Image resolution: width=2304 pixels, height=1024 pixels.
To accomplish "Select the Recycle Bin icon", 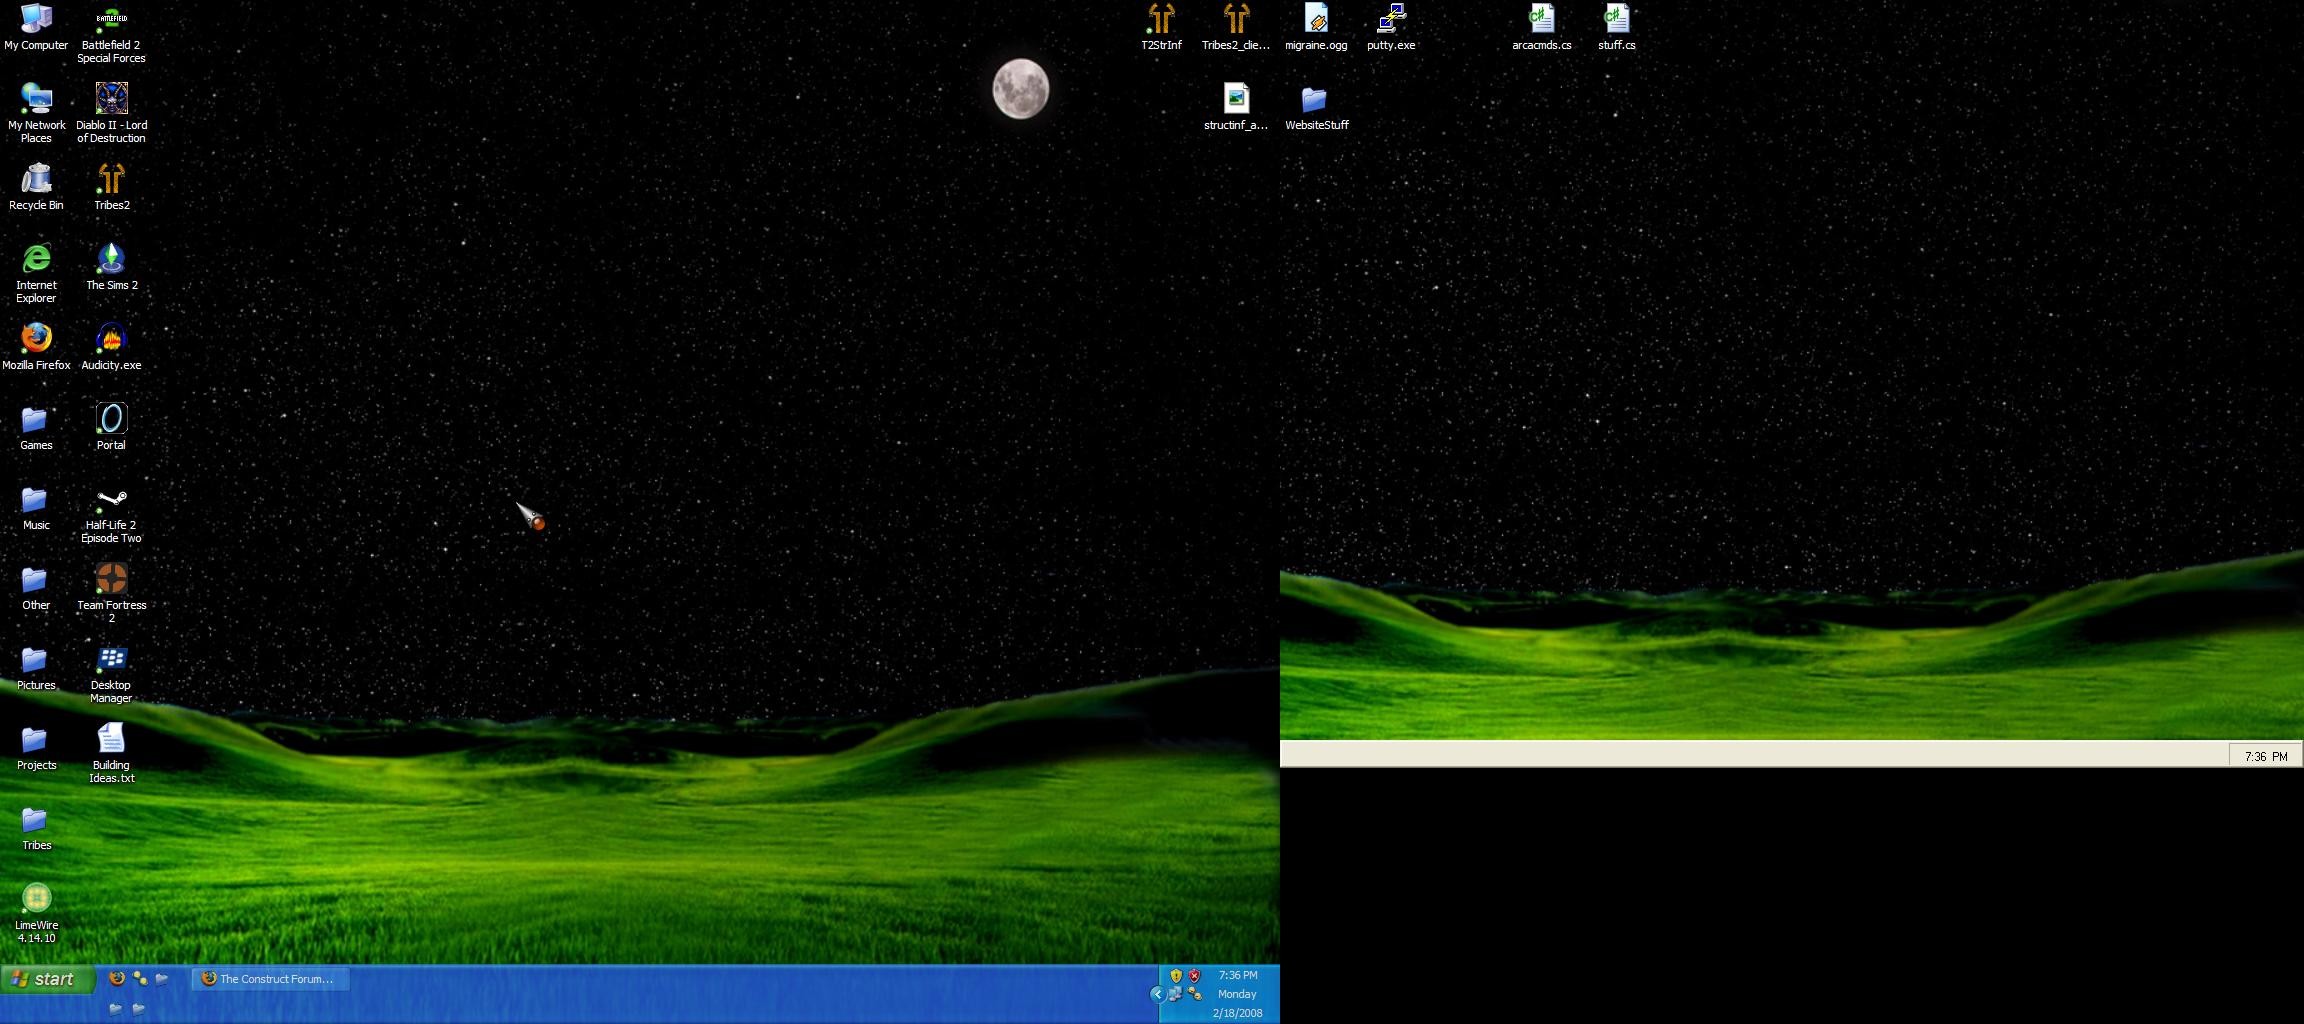I will [x=36, y=187].
